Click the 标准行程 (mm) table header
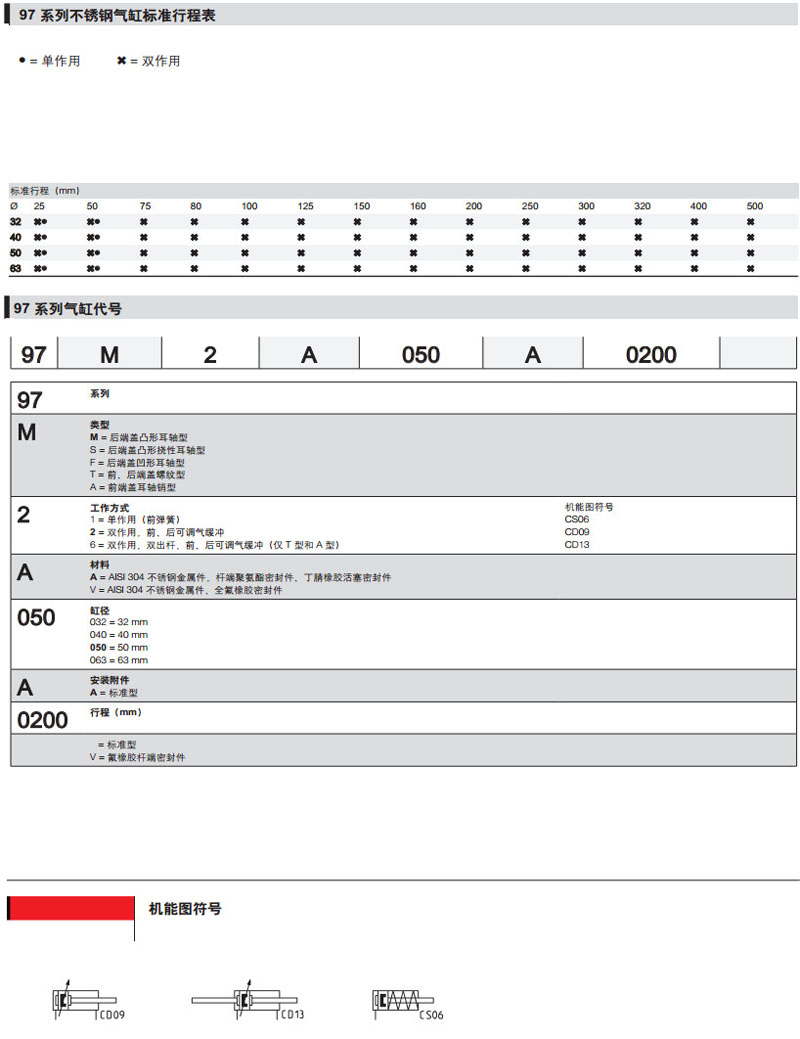 click(x=45, y=191)
